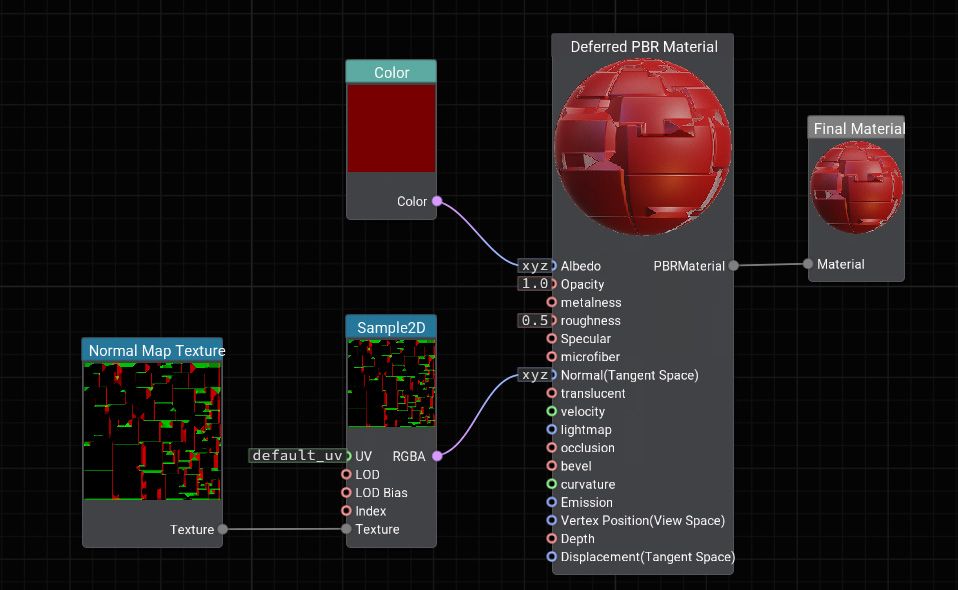Click the xyz field beside Albedo
The width and height of the screenshot is (958, 590).
click(533, 266)
